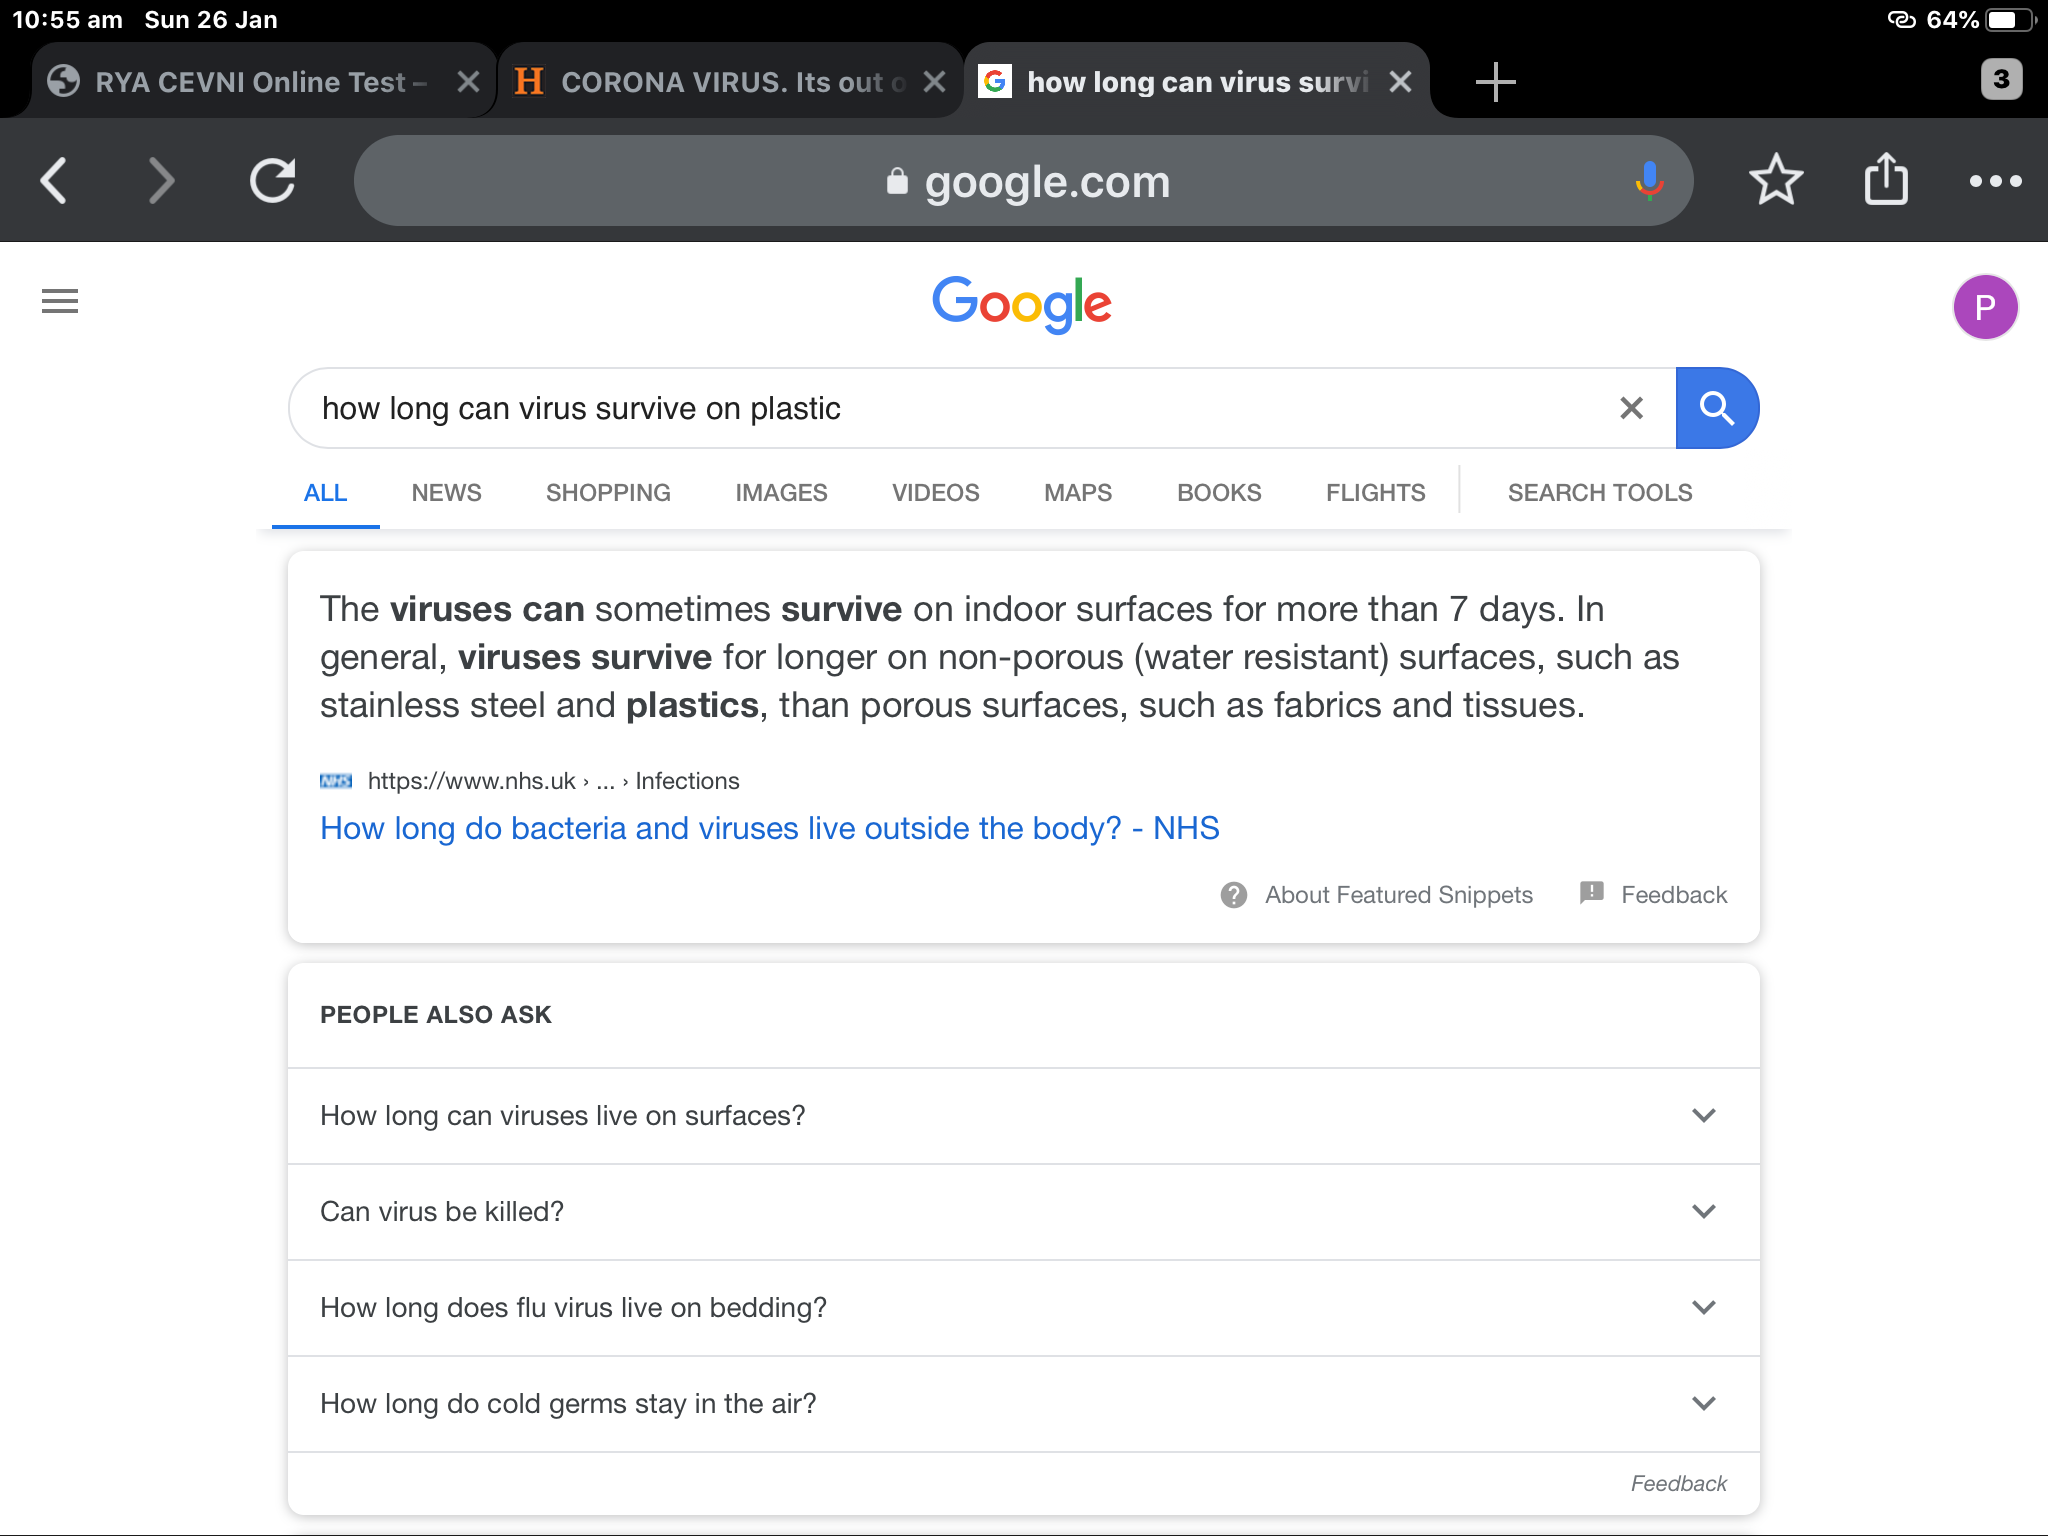This screenshot has height=1536, width=2048.
Task: Tap the browser back arrow
Action: click(54, 181)
